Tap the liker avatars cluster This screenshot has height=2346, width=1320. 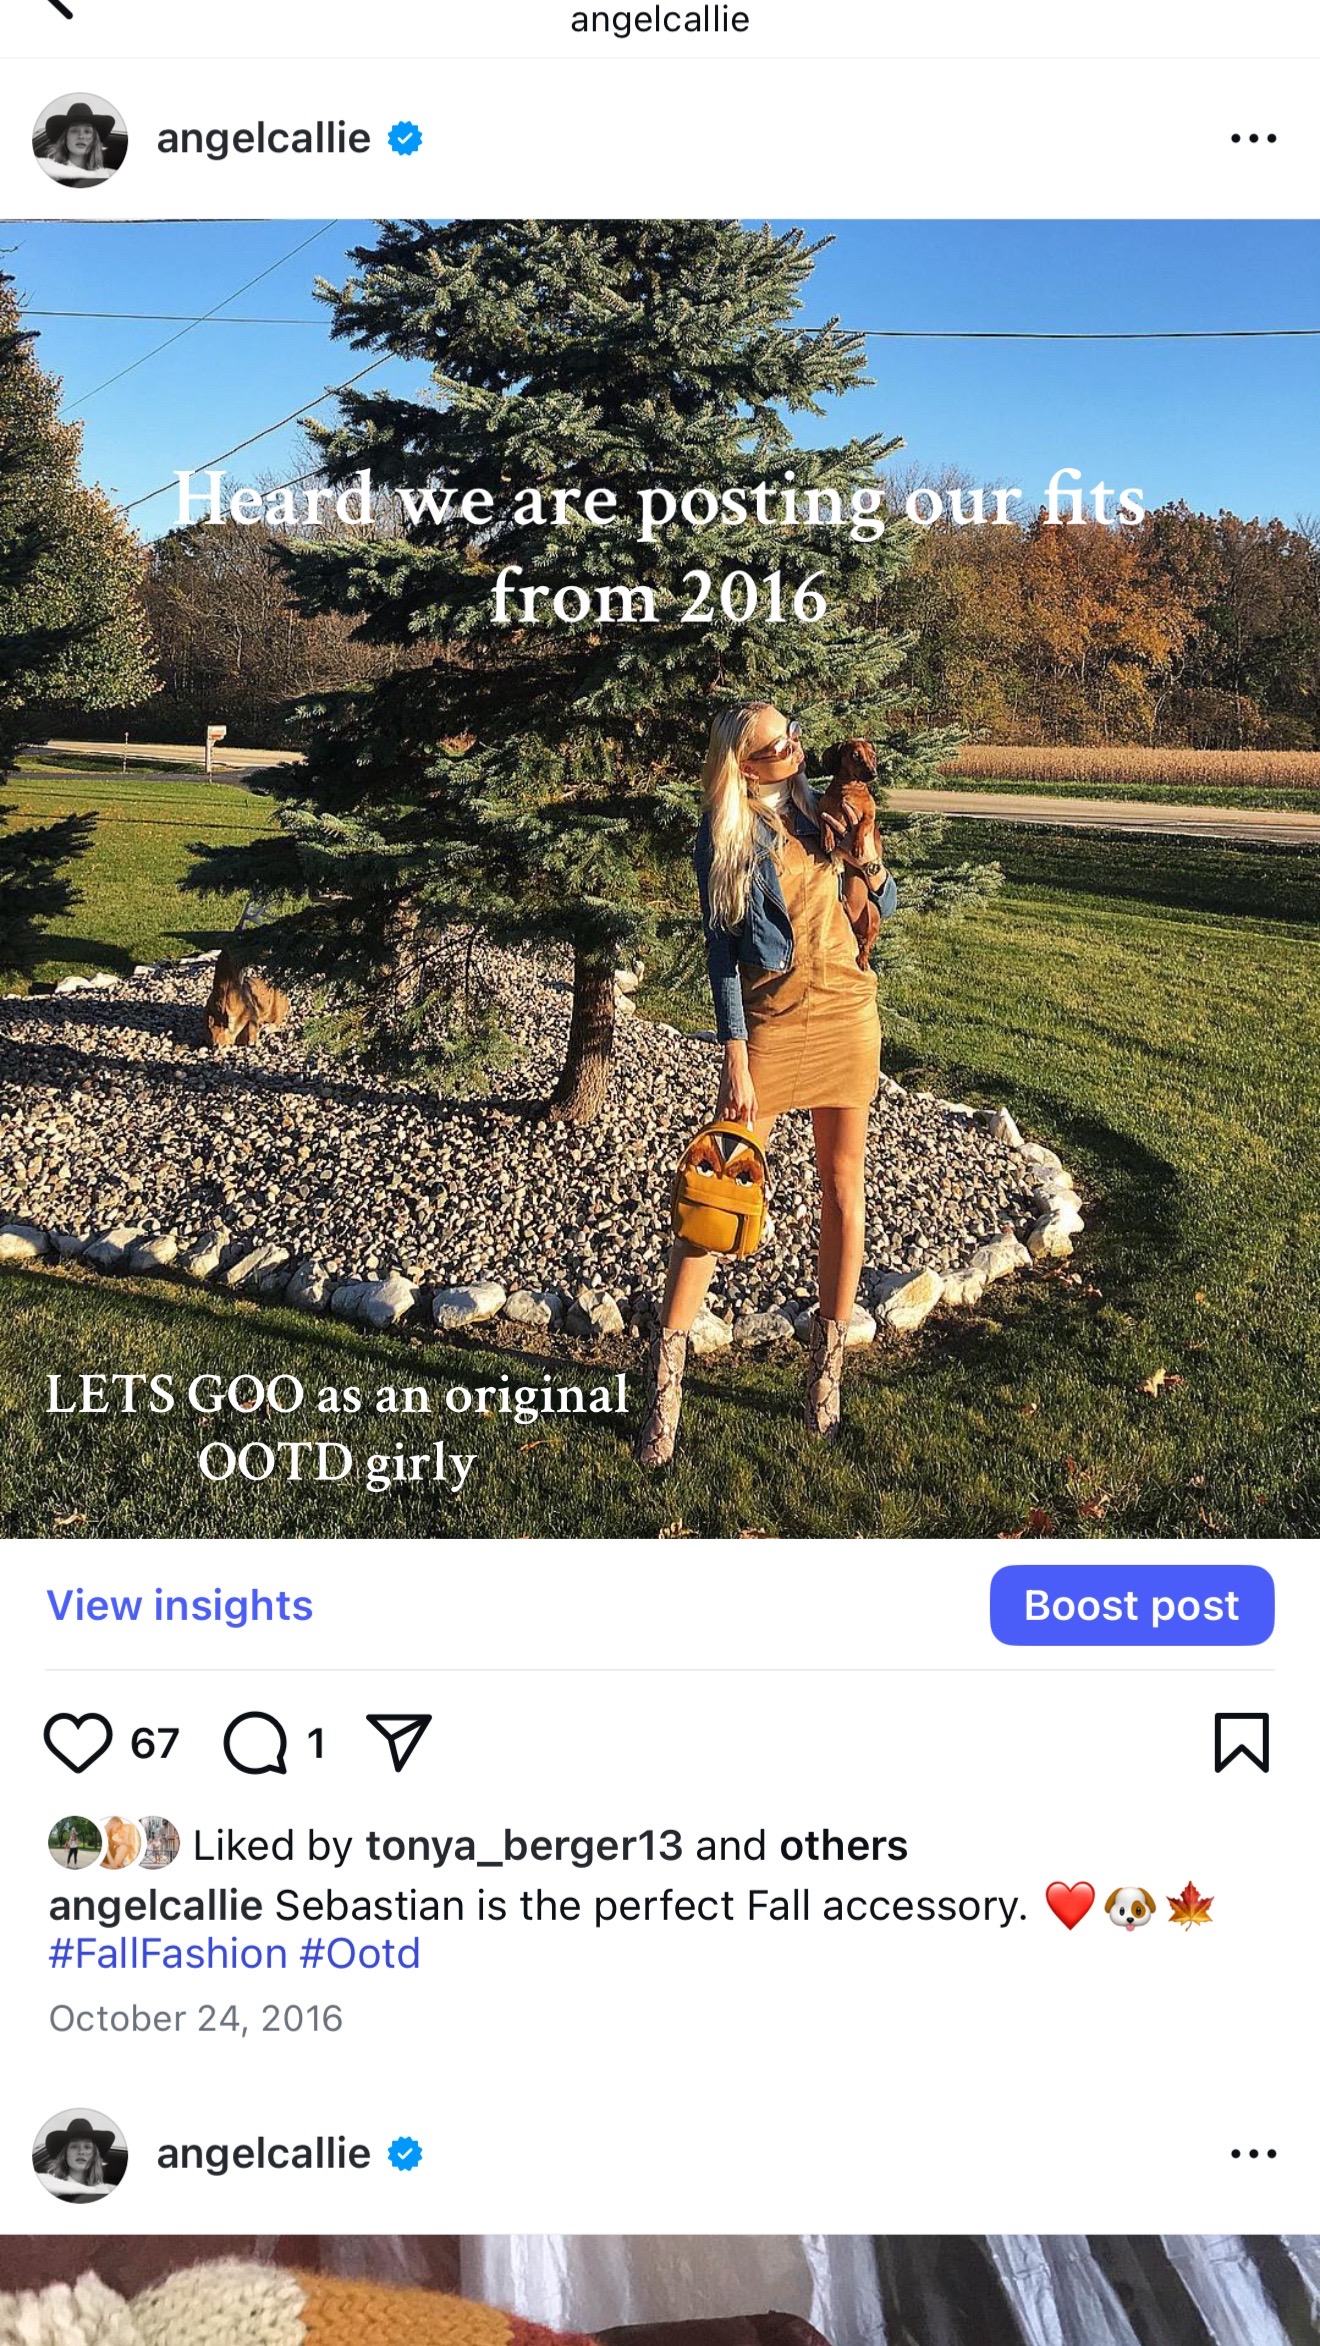click(114, 1843)
